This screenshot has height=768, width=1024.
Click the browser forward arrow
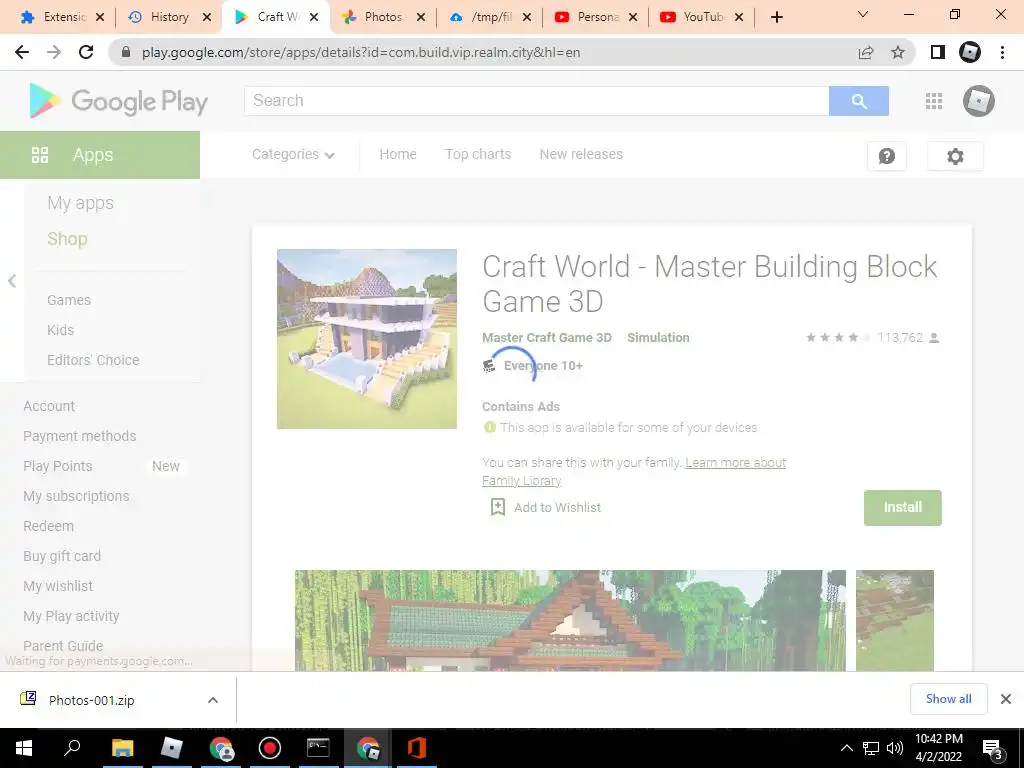tap(54, 52)
